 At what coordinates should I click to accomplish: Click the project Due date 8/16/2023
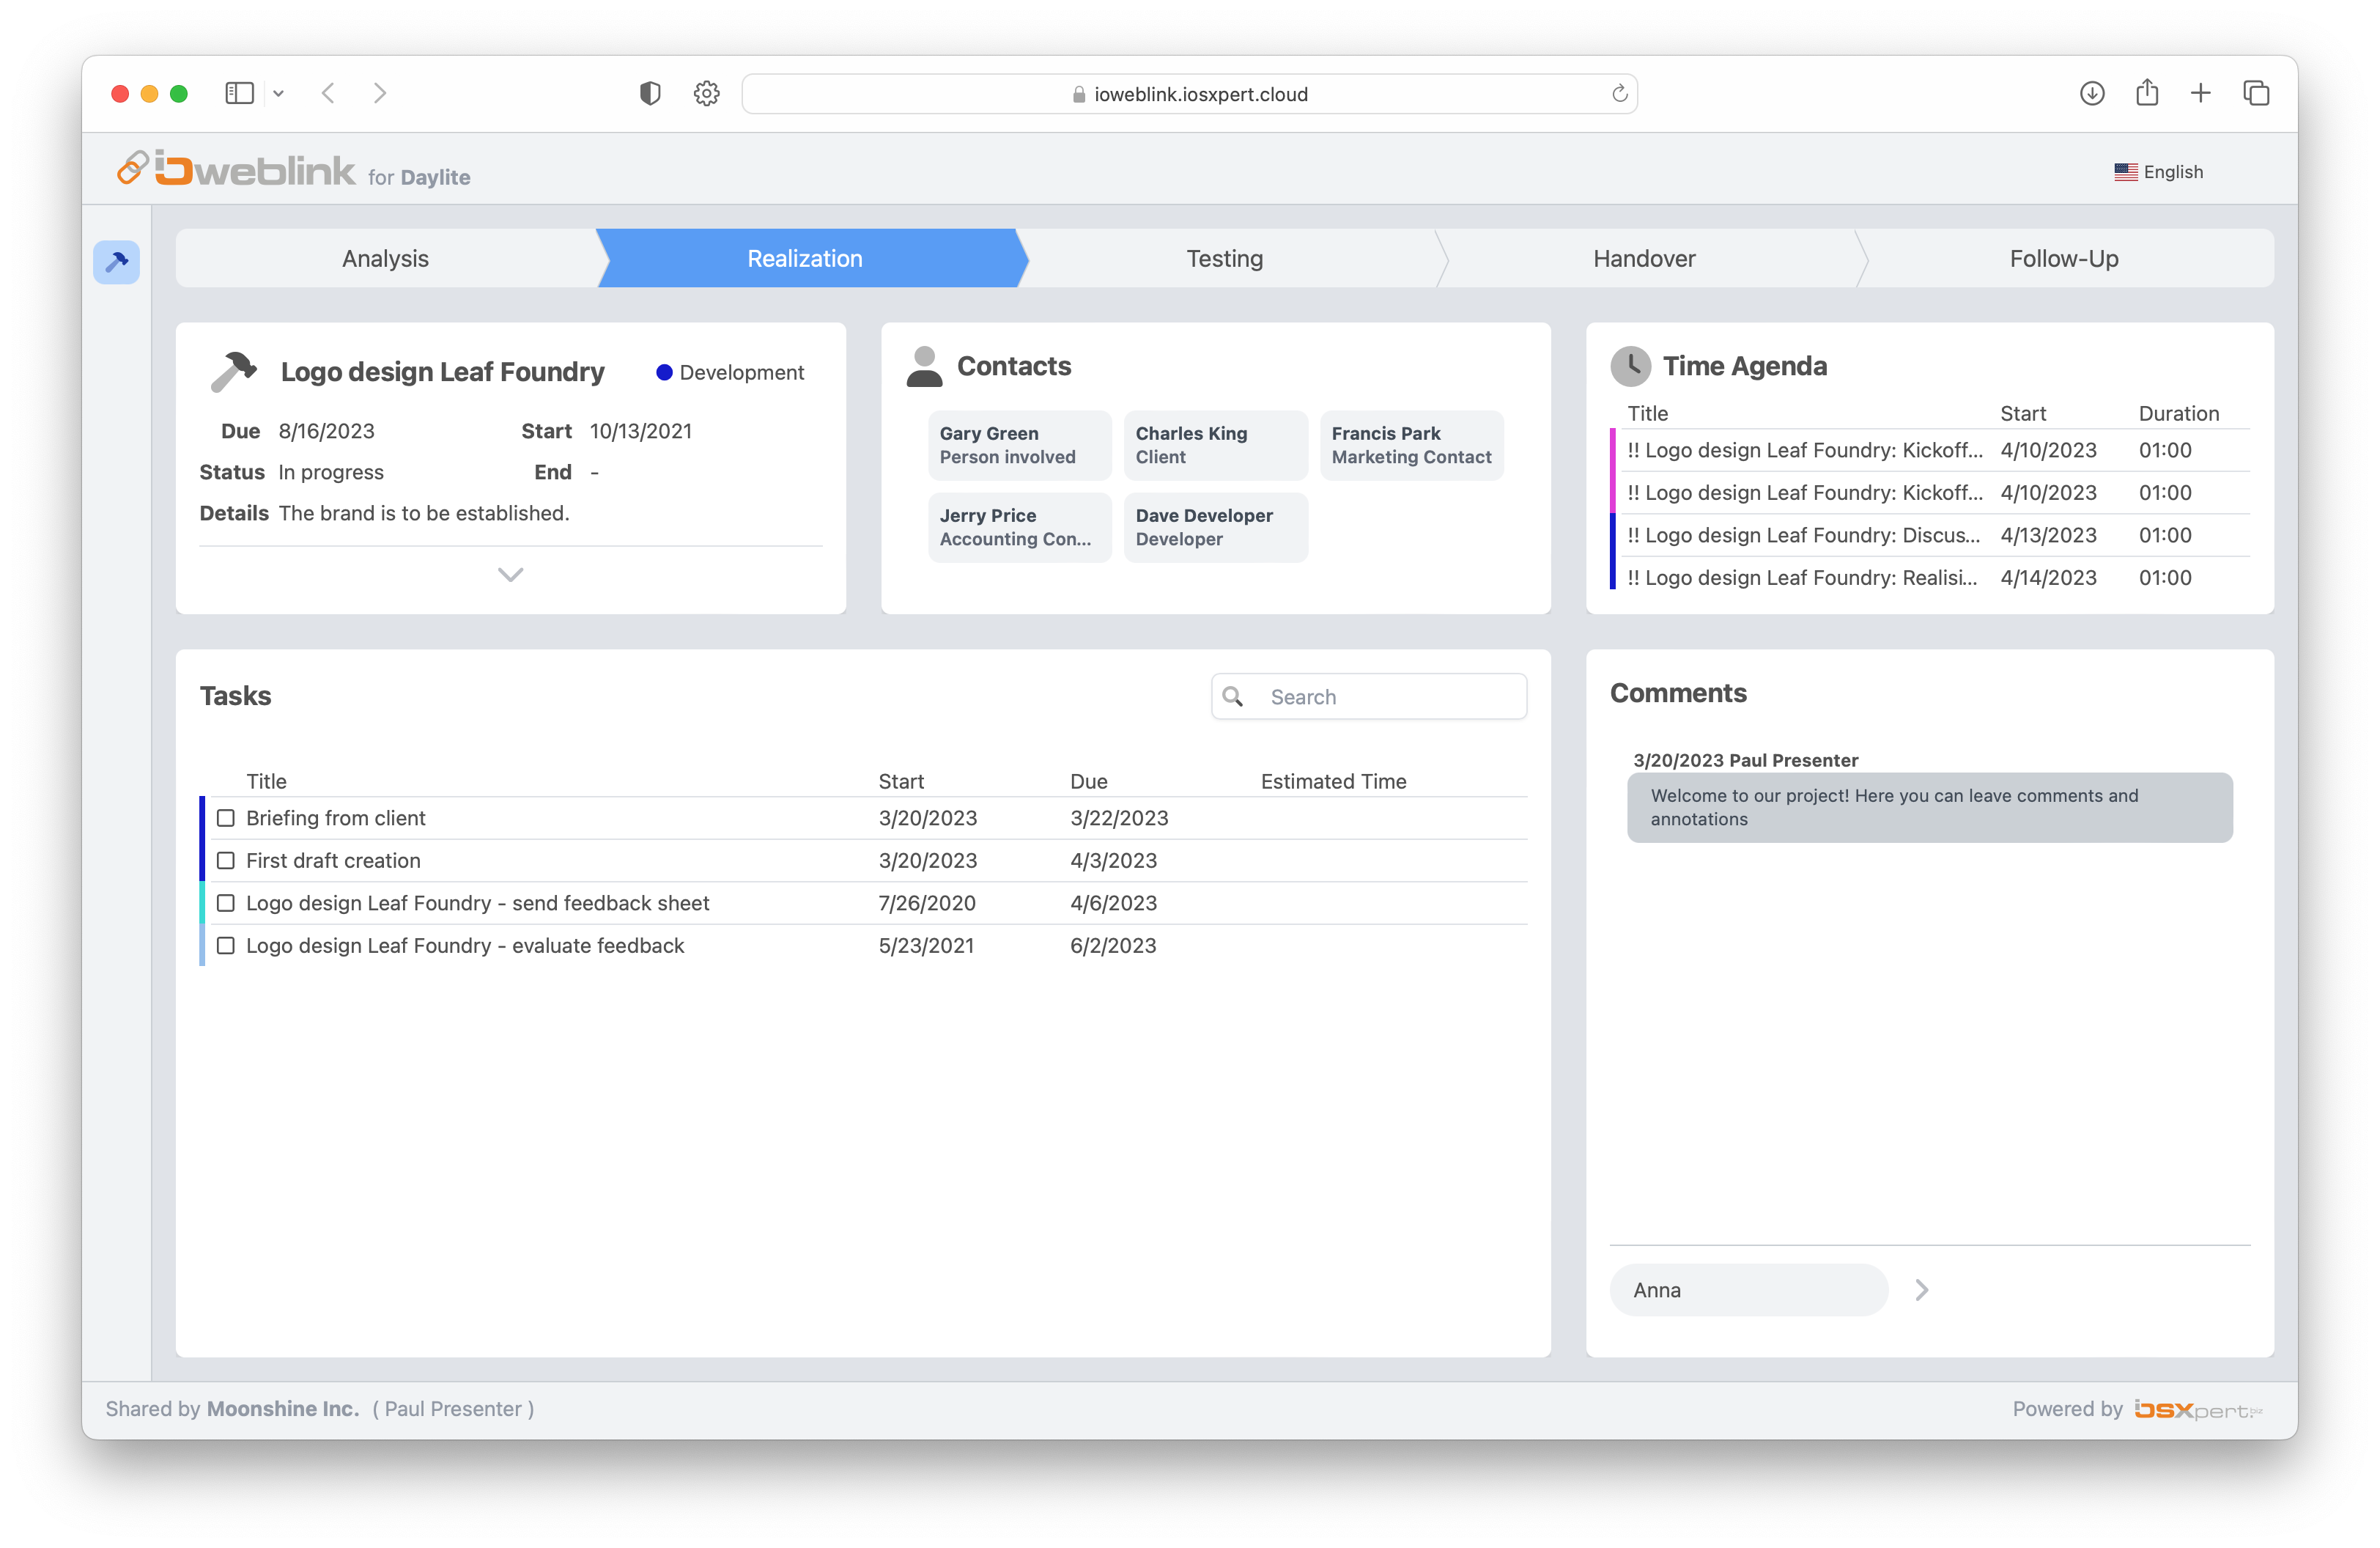tap(326, 431)
